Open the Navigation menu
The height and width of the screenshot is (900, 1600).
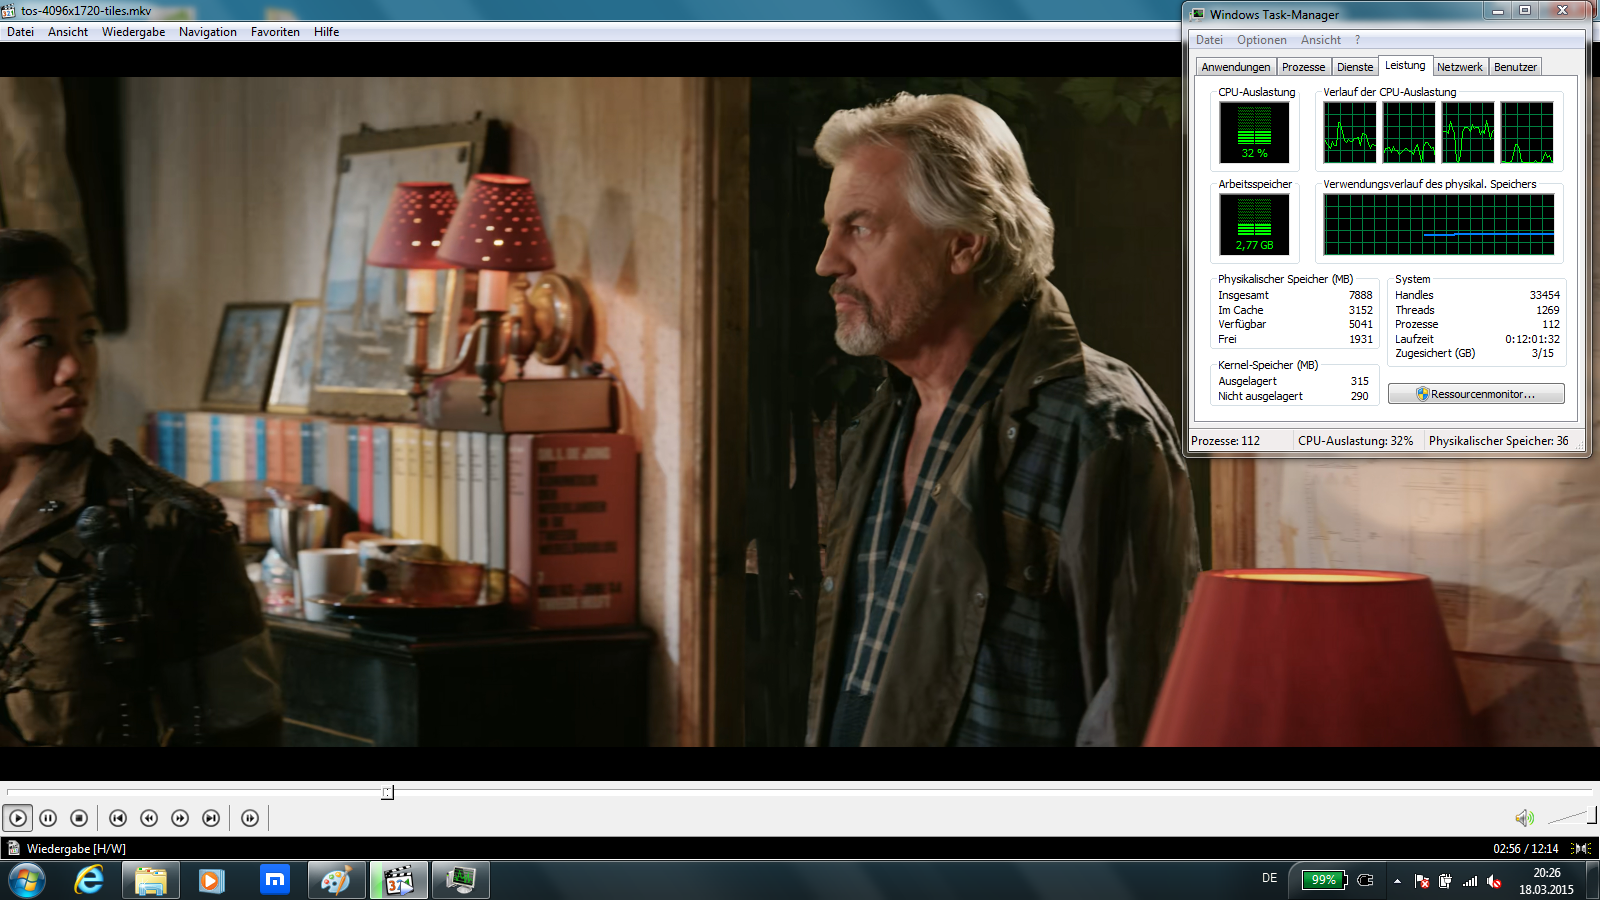[x=208, y=32]
